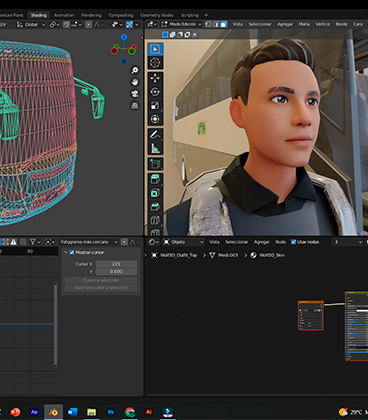The image size is (368, 420).
Task: Switch to the Compositing workspace tab
Action: pyautogui.click(x=121, y=15)
